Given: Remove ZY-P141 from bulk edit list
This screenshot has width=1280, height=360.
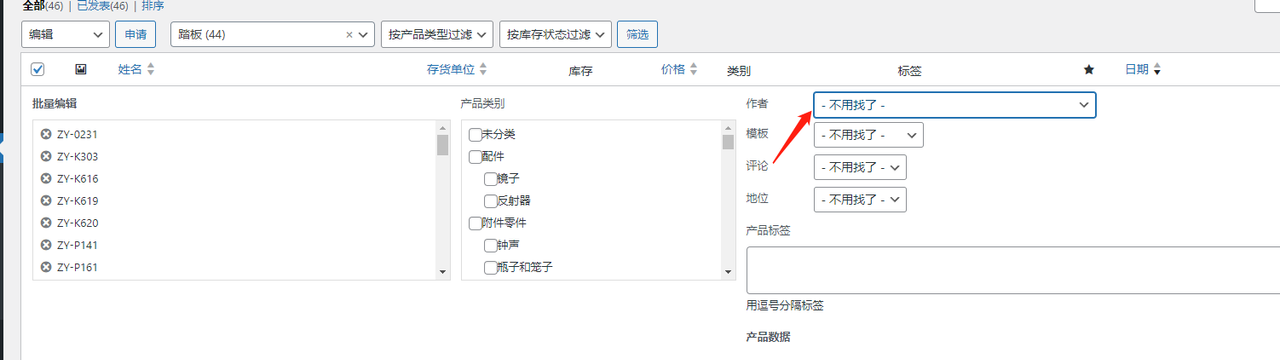Looking at the screenshot, I should point(46,245).
